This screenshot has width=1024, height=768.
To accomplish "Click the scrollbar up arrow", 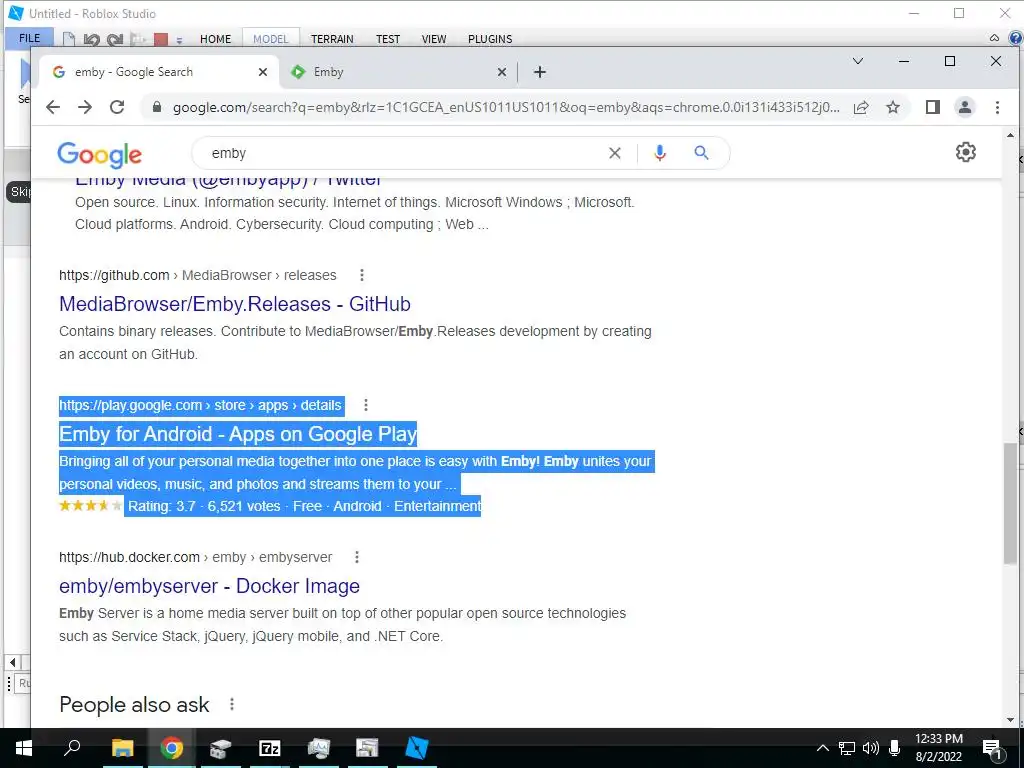I will coord(1010,135).
